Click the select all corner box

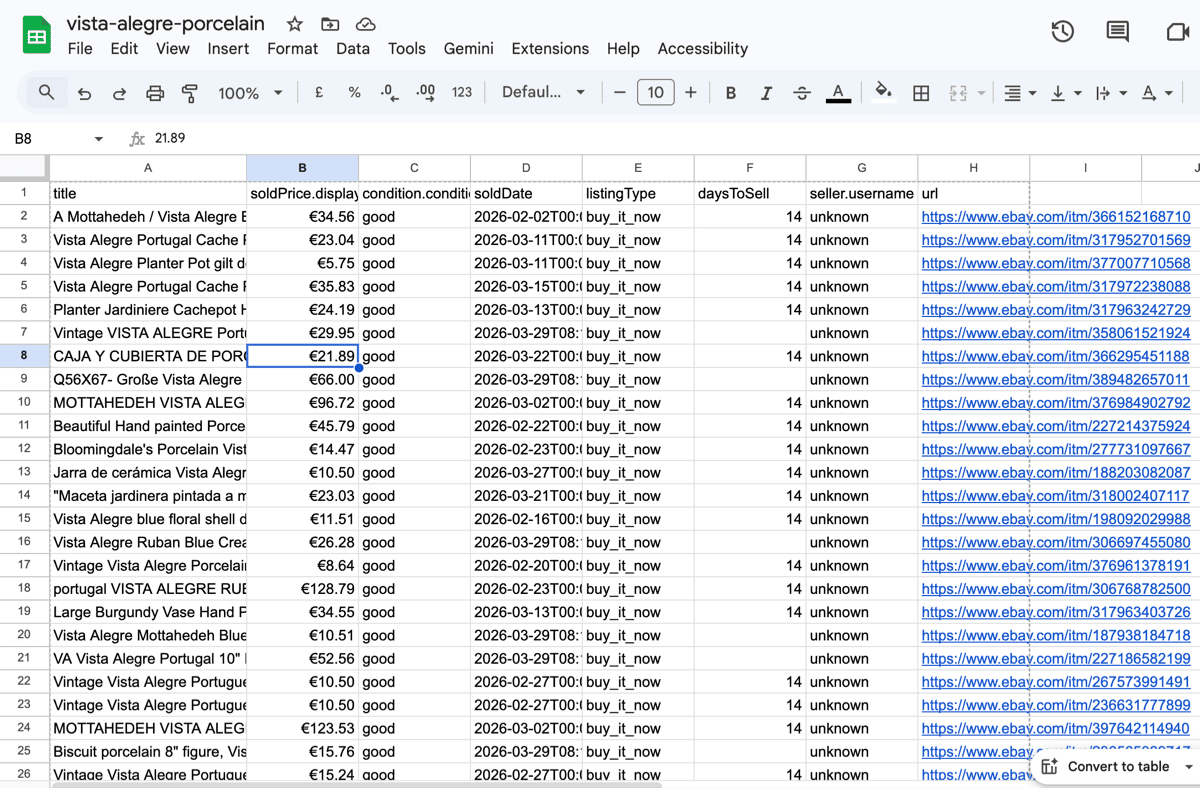(x=24, y=167)
